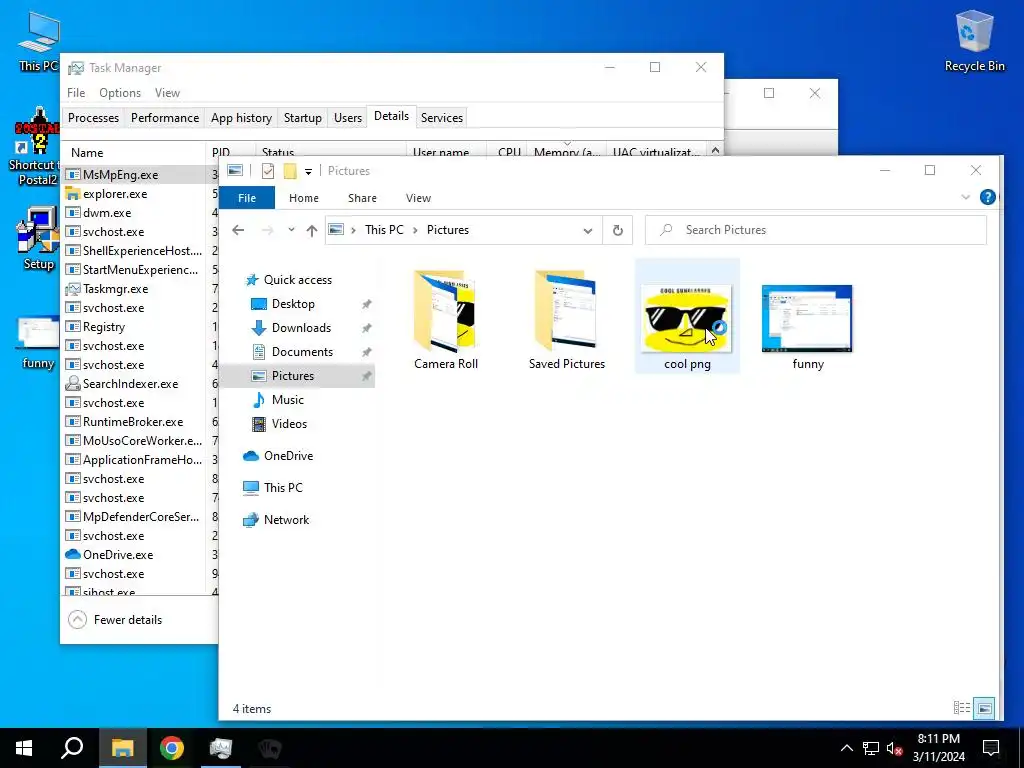Switch to Processes tab in Task Manager
1024x768 pixels.
93,118
